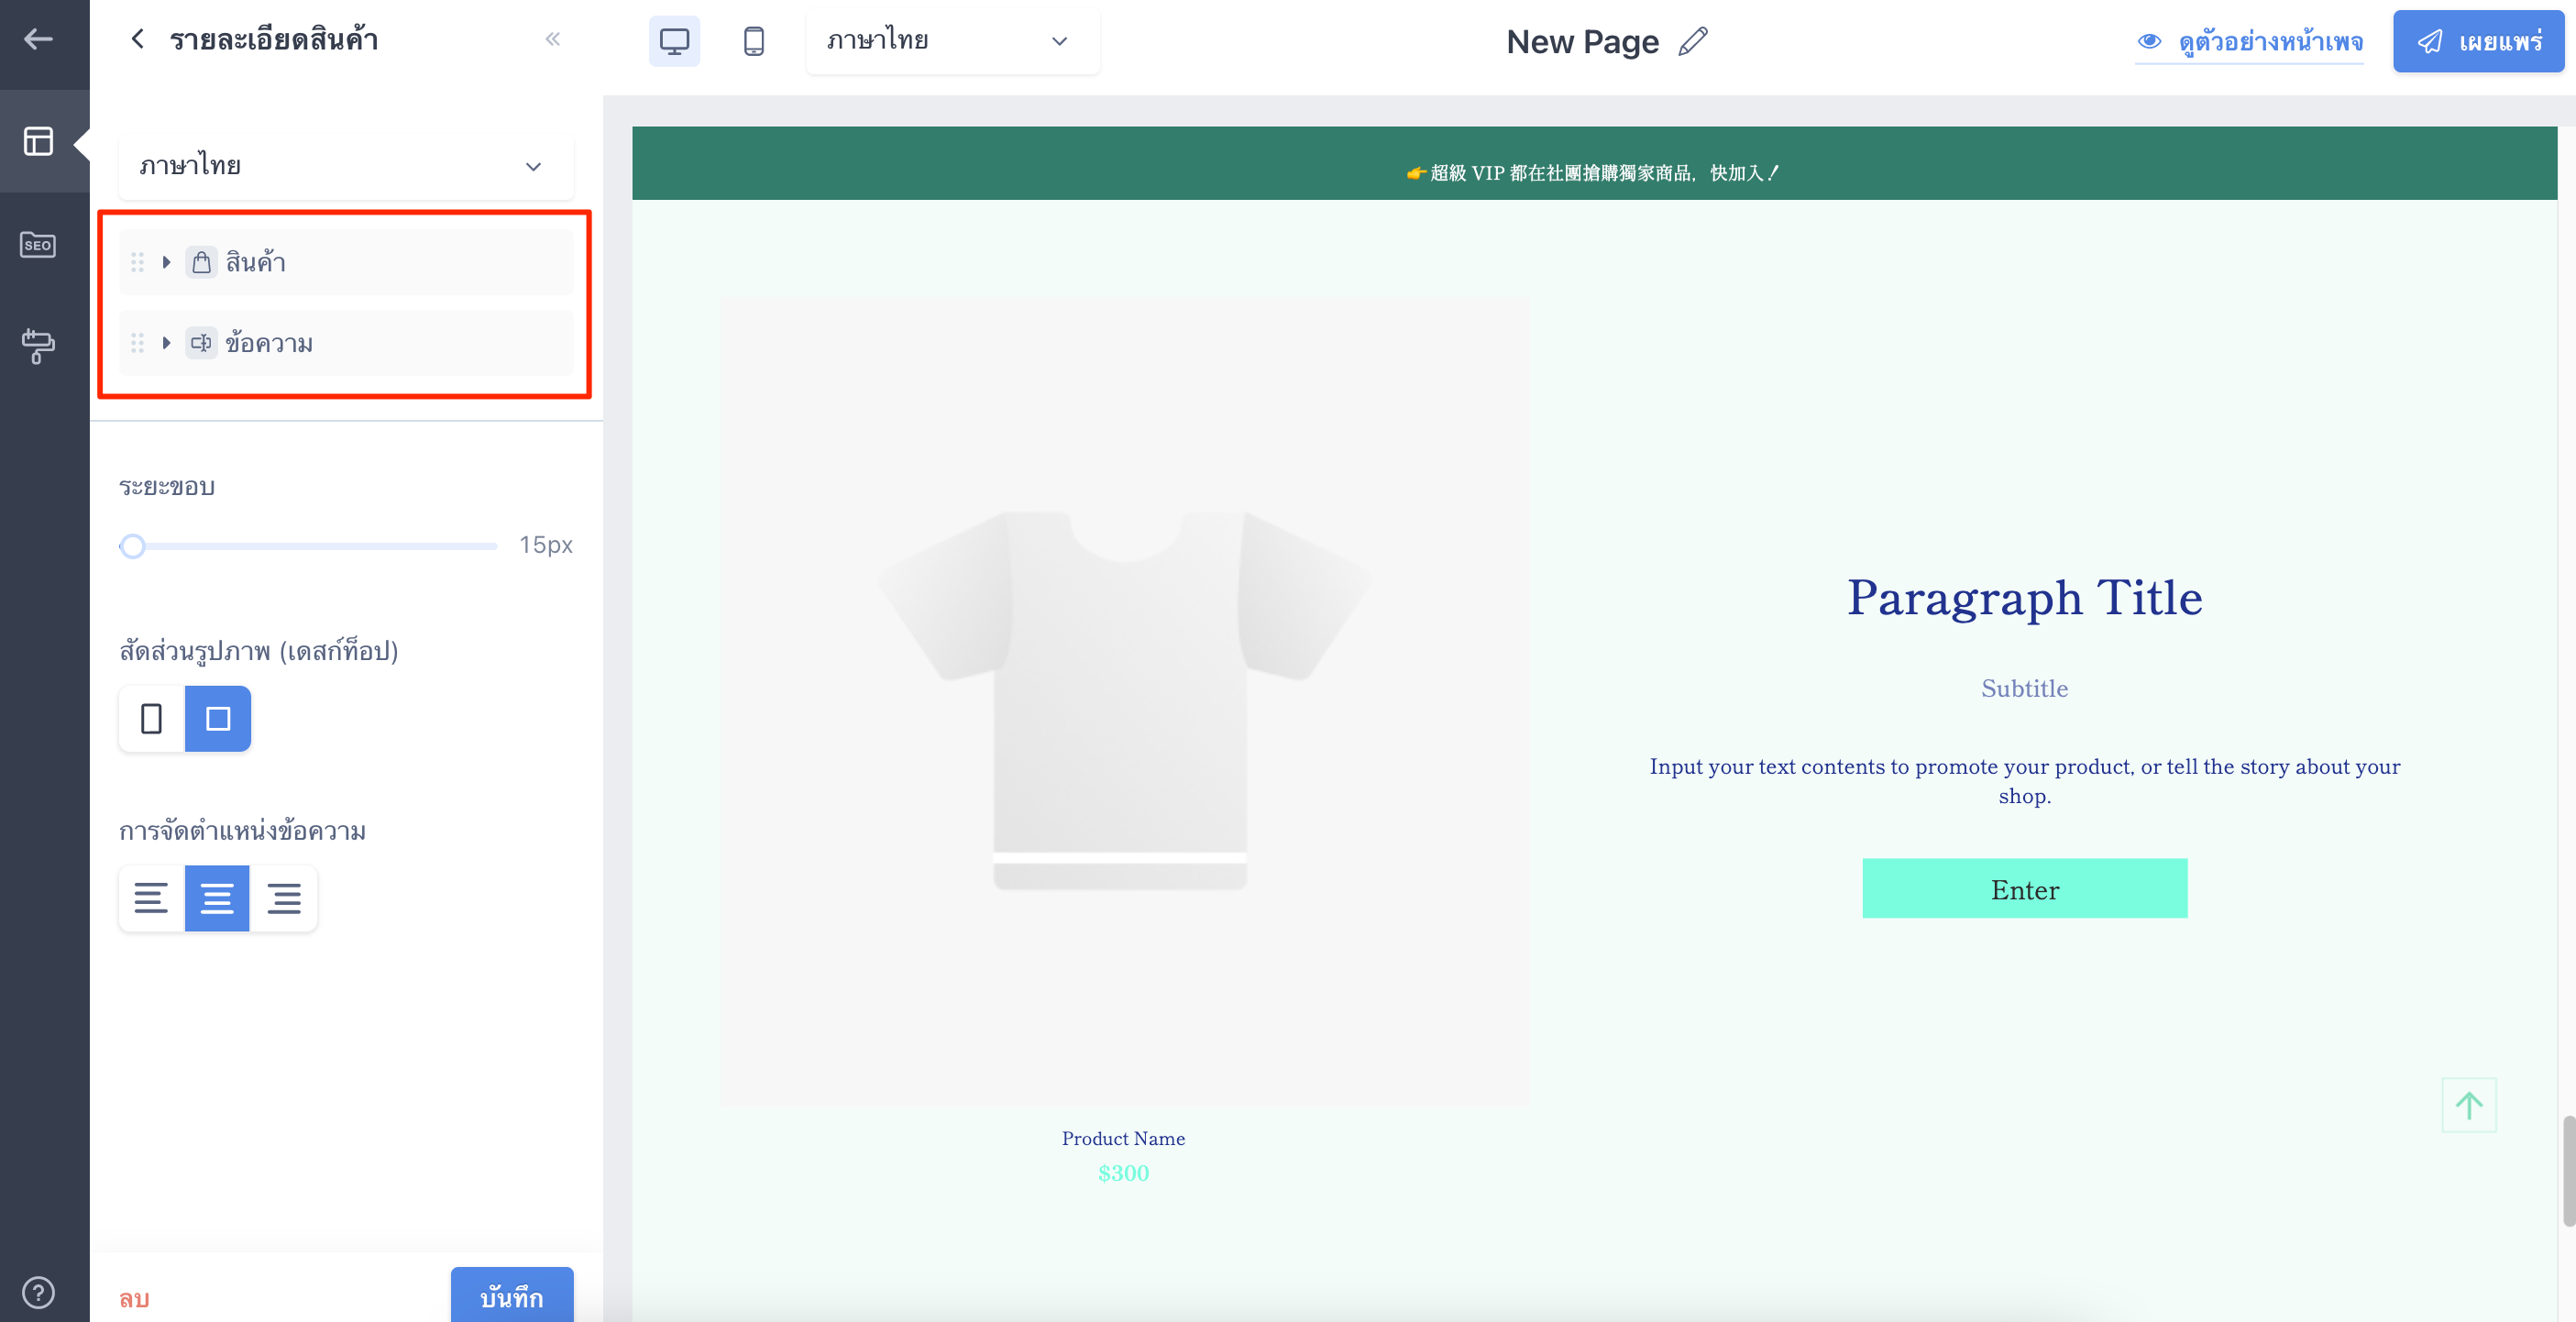Click the publish paper plane icon
This screenshot has height=1322, width=2576.
click(2430, 41)
